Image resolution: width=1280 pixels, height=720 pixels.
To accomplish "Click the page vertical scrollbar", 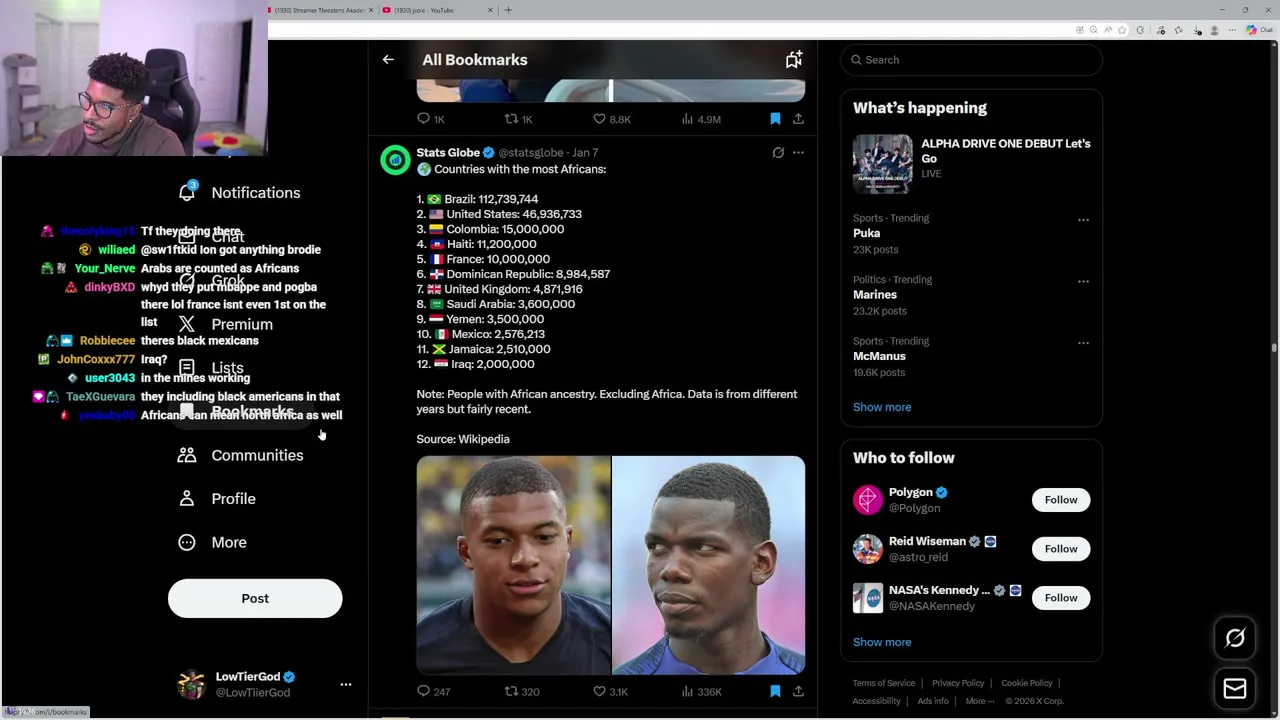I will pyautogui.click(x=1274, y=348).
